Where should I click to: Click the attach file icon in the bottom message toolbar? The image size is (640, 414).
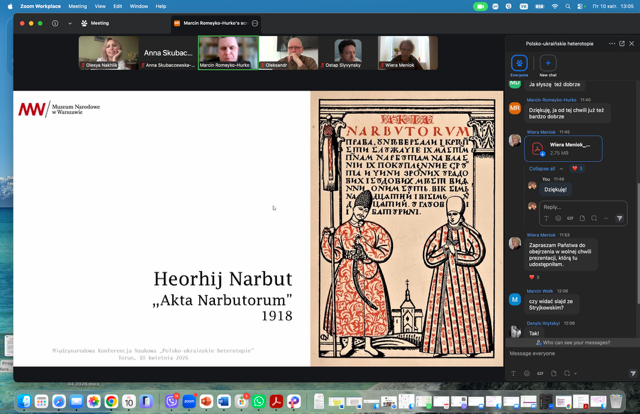tap(553, 374)
